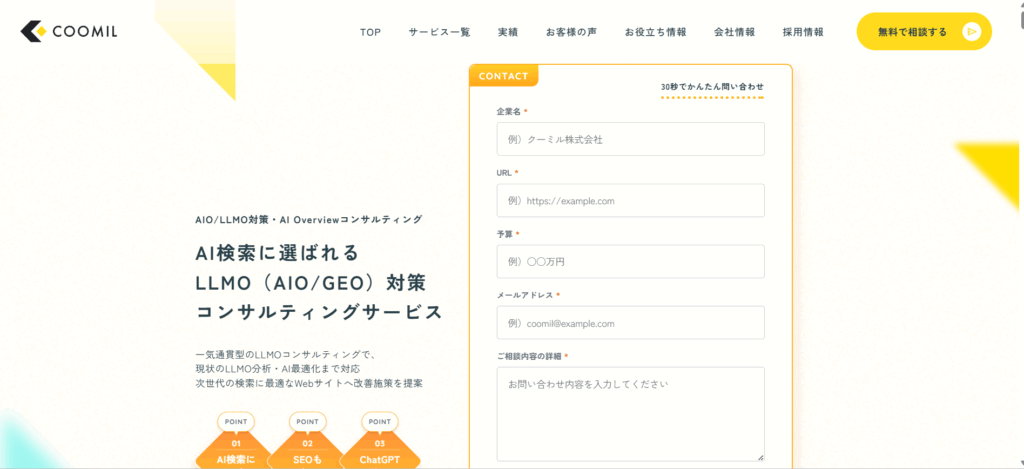Viewport: 1024px width, 469px height.
Task: Click the heading line コンサルティングサービス
Action: tap(319, 312)
